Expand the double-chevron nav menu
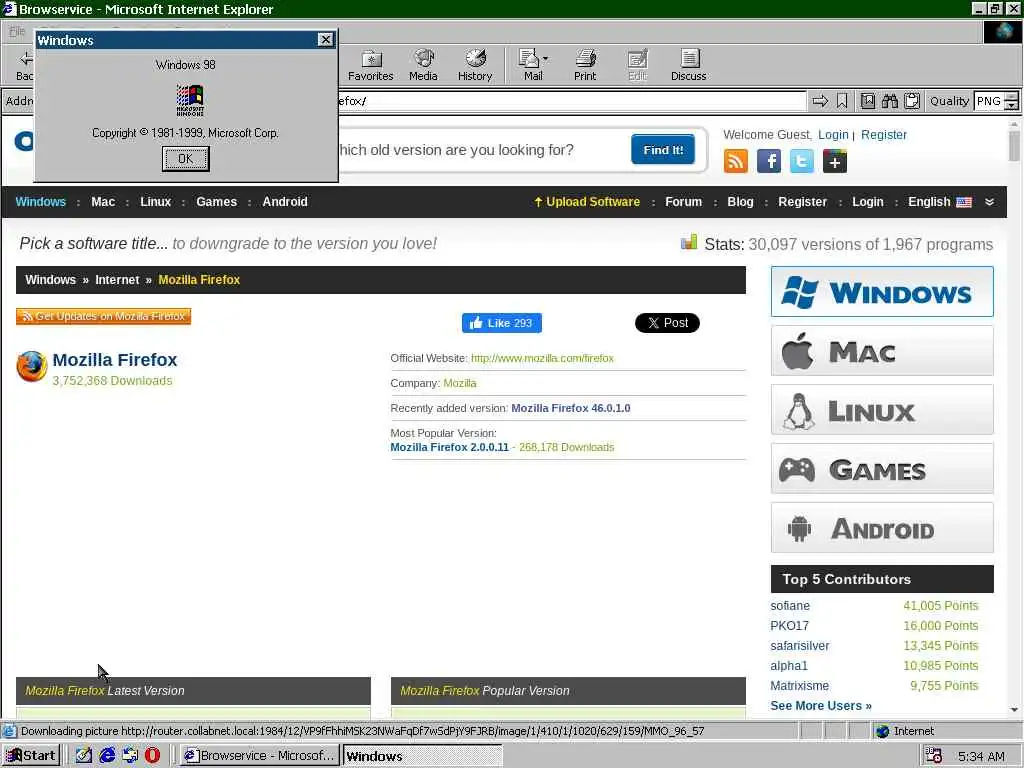Screen dimensions: 1024x768 coord(990,202)
